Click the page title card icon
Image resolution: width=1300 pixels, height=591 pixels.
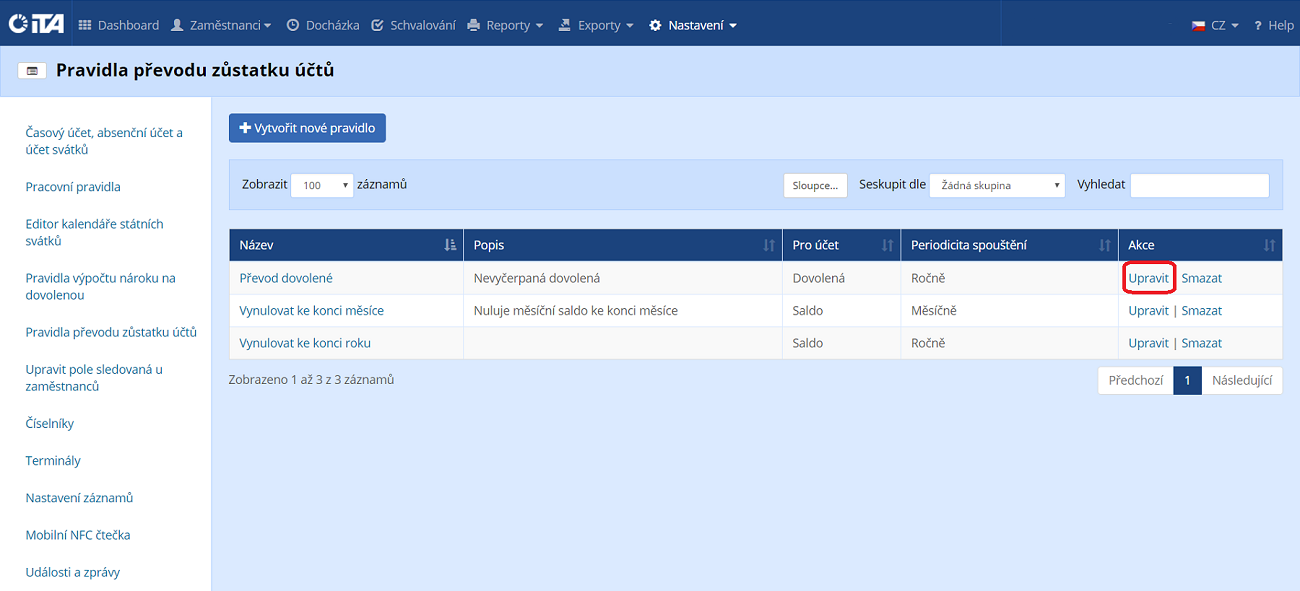32,71
